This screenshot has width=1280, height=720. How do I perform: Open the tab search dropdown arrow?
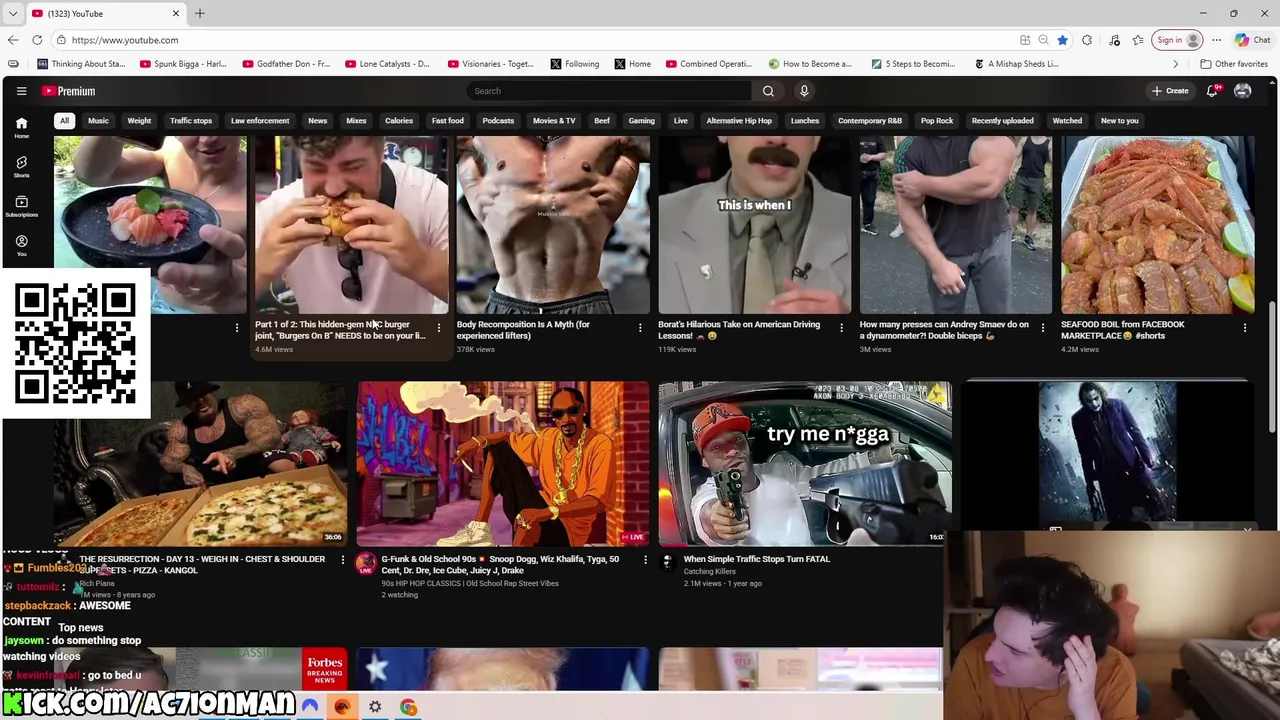click(13, 13)
